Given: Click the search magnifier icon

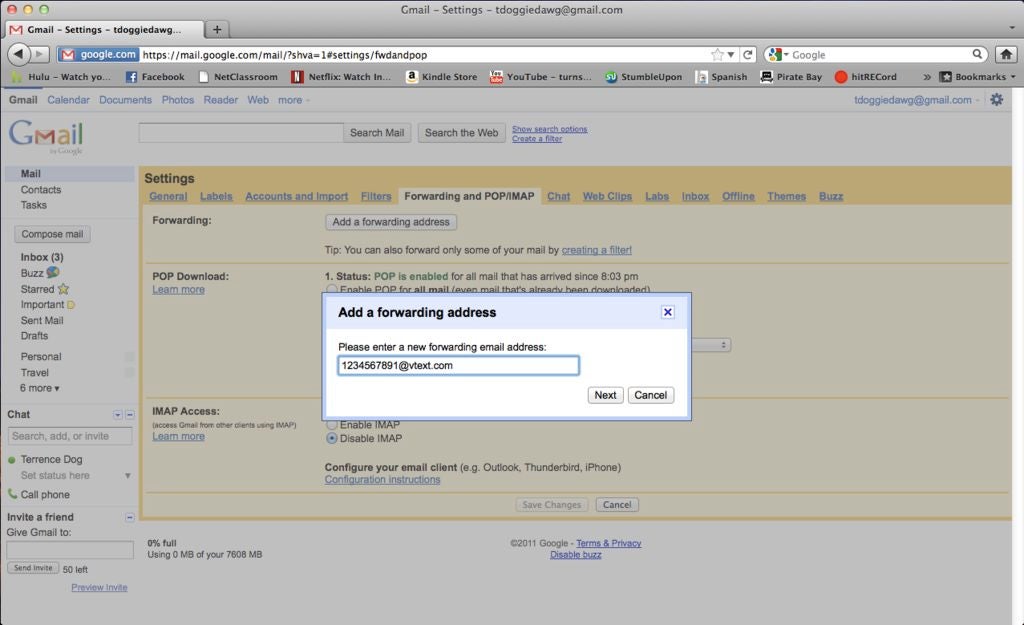Looking at the screenshot, I should pyautogui.click(x=977, y=54).
